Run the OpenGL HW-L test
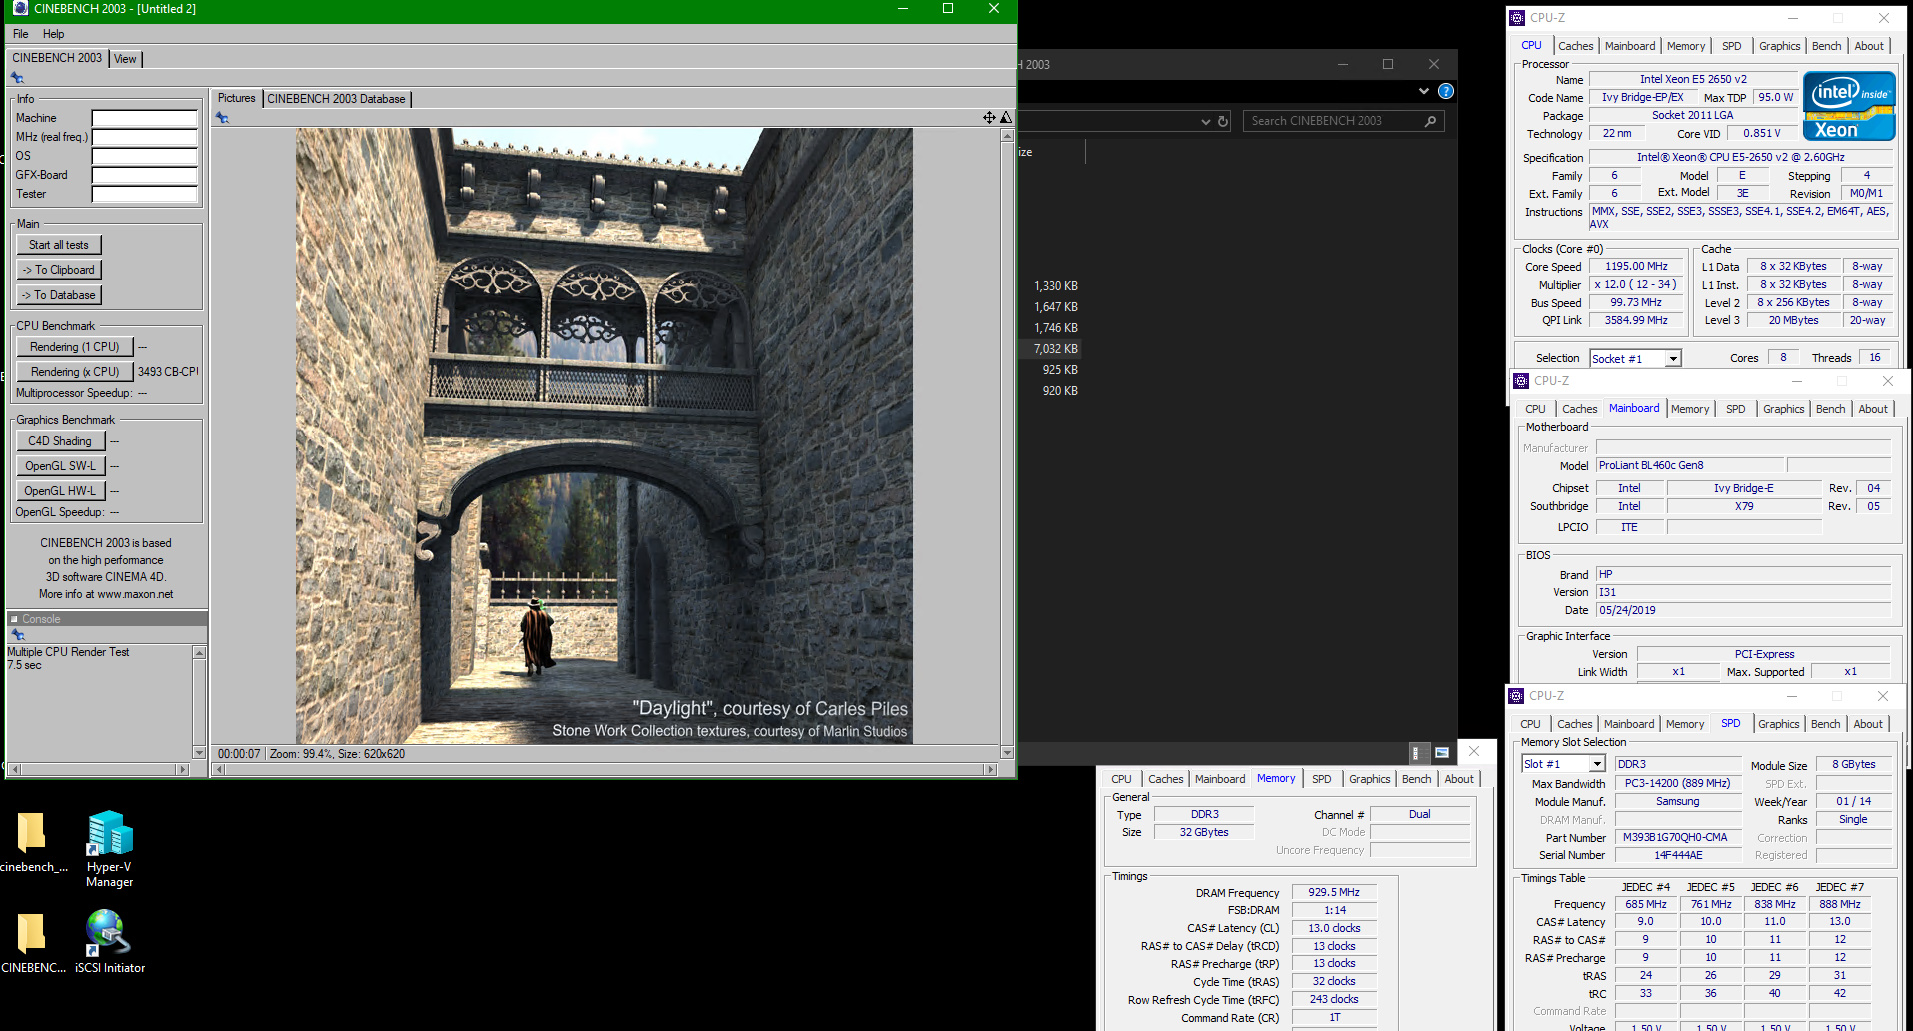Viewport: 1913px width, 1031px height. click(60, 491)
